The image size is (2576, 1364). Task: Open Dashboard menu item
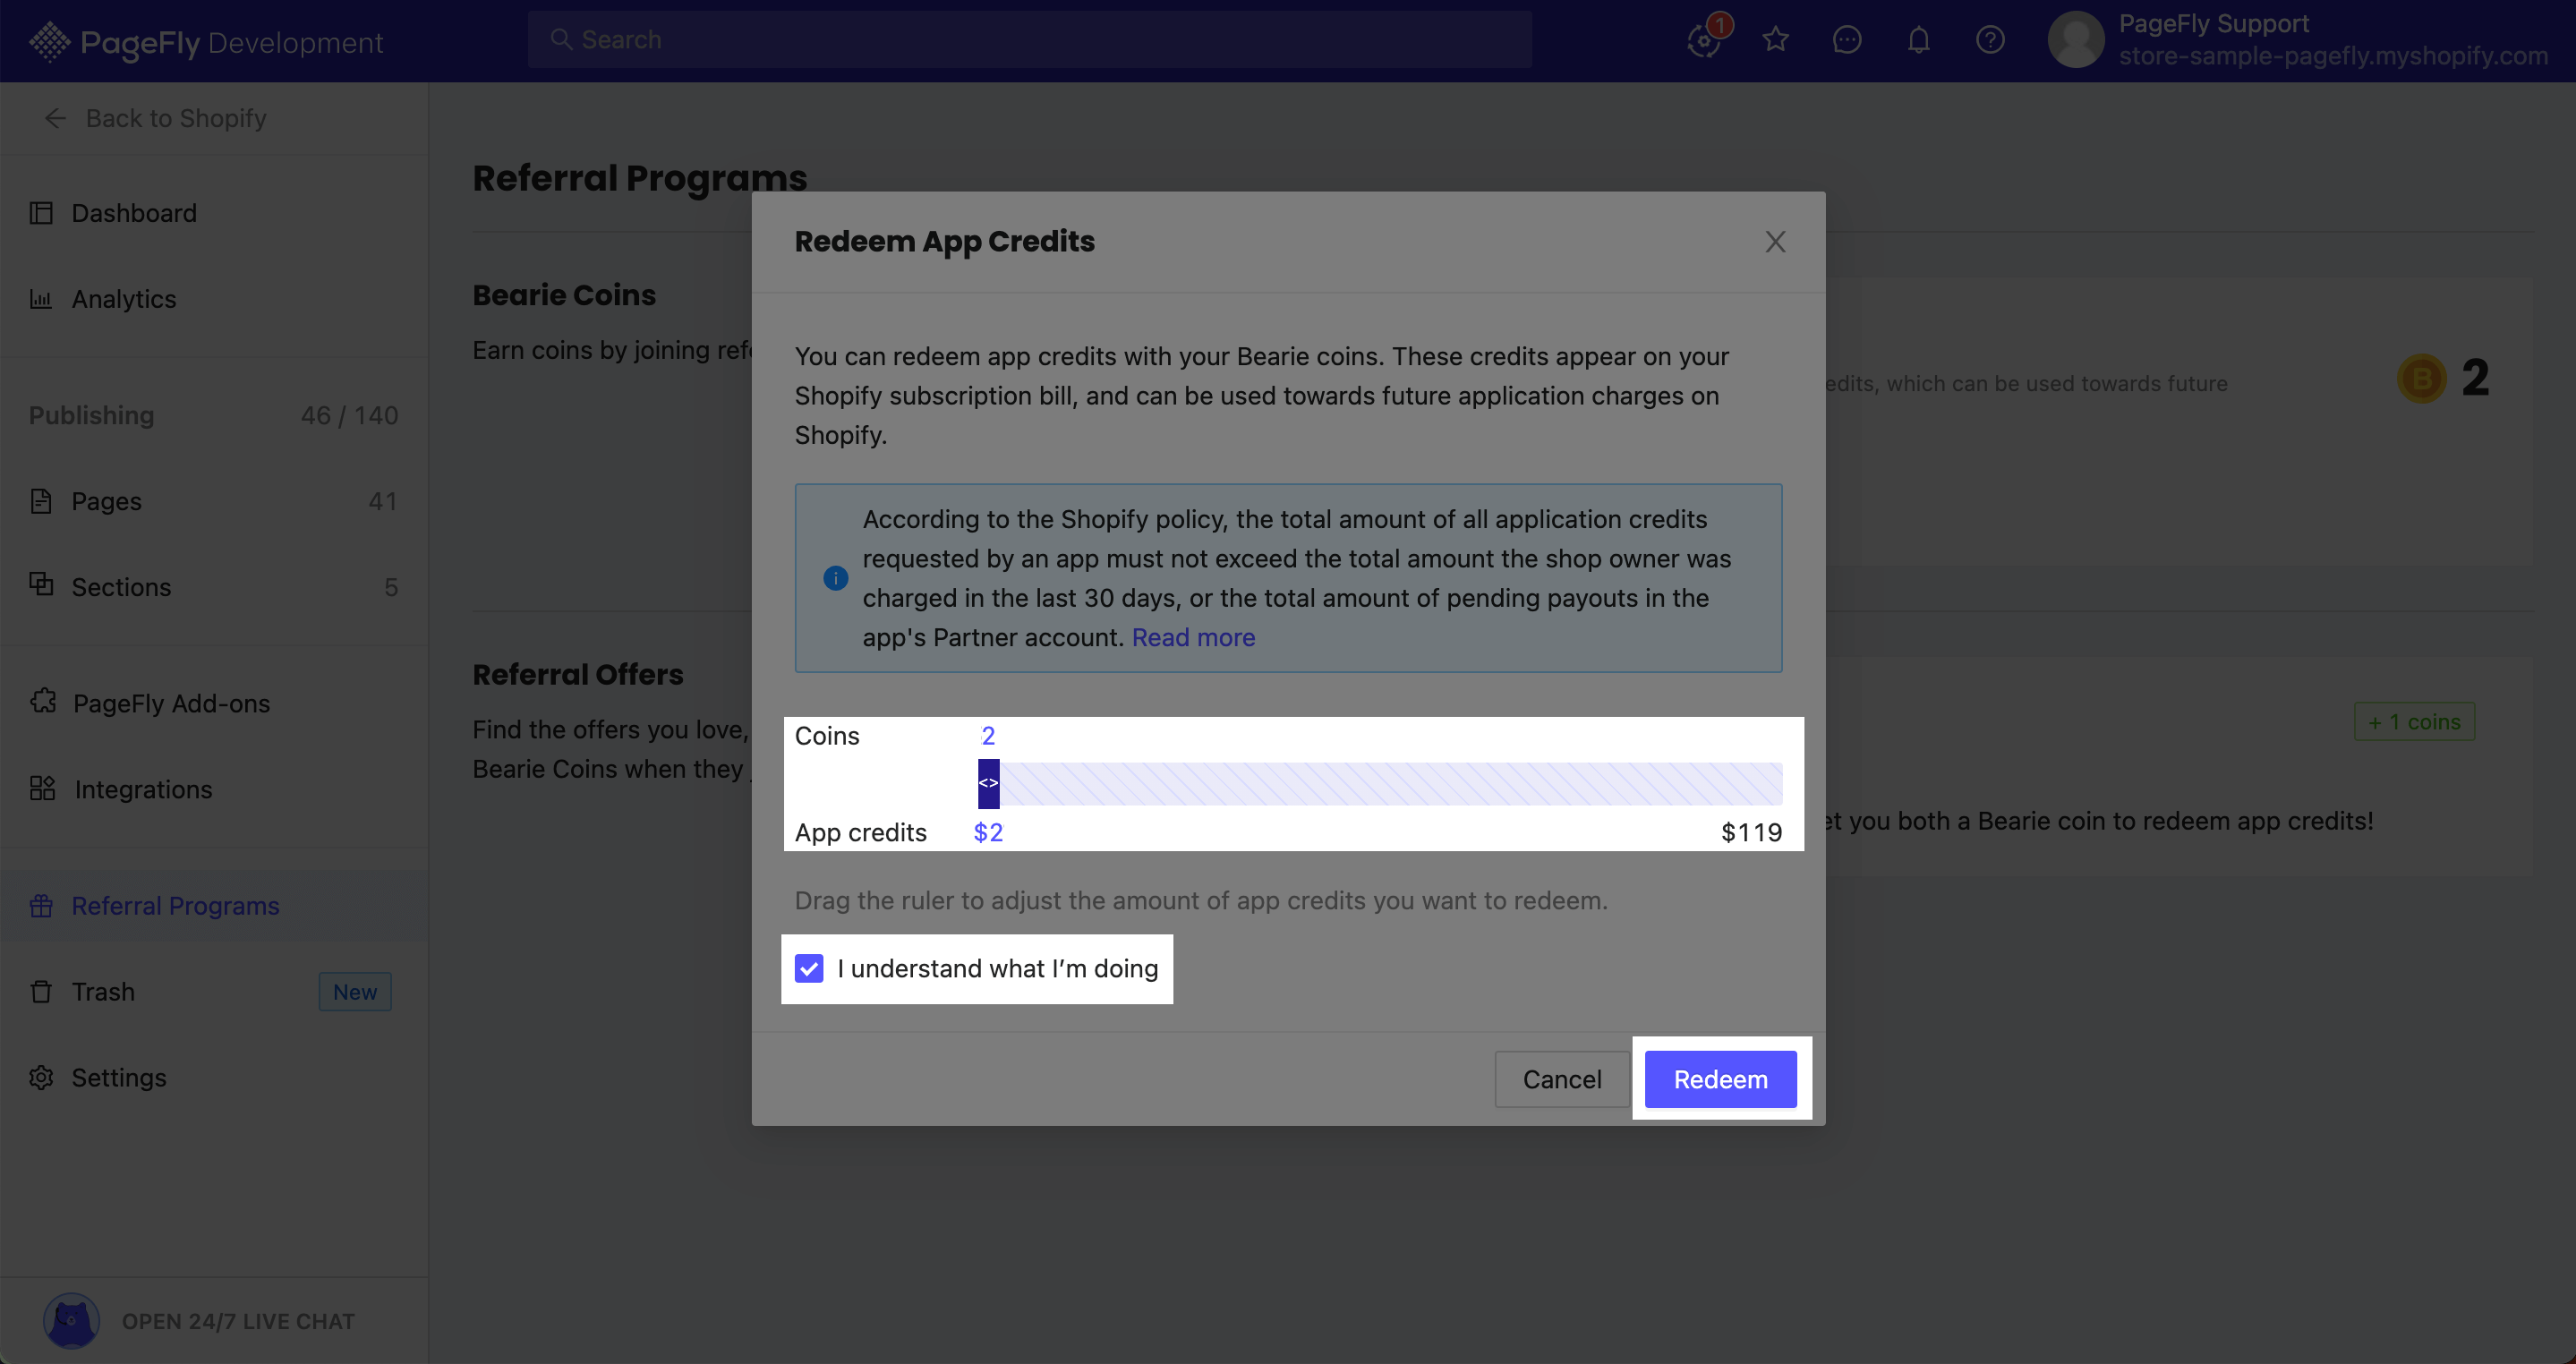click(x=214, y=212)
